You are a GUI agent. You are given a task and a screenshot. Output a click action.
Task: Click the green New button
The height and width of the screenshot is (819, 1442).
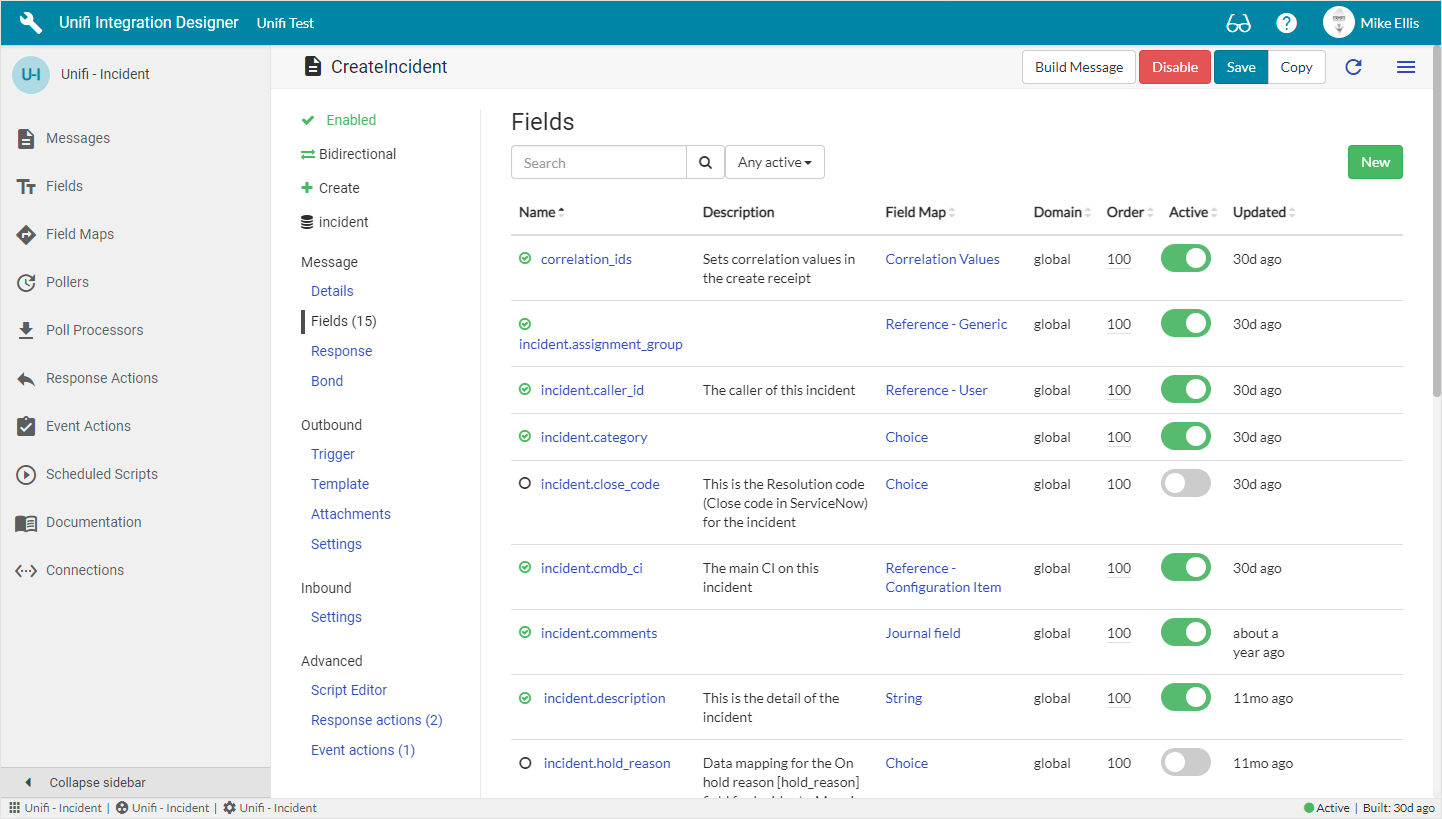[1374, 163]
